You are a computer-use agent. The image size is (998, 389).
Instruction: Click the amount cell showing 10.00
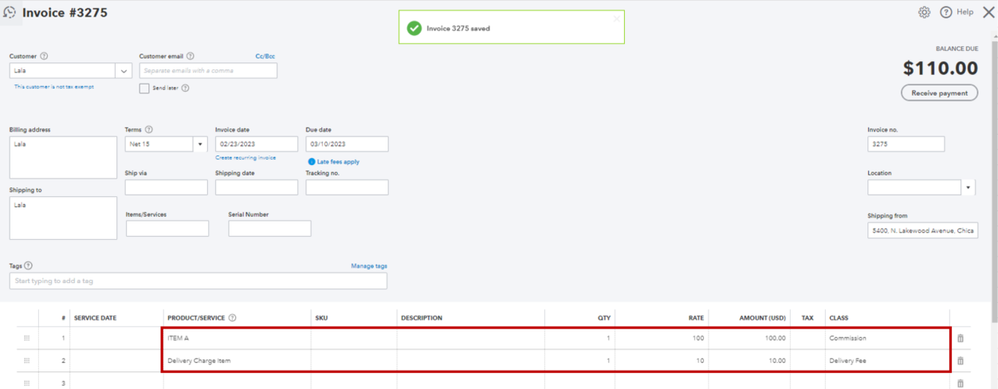pos(750,360)
